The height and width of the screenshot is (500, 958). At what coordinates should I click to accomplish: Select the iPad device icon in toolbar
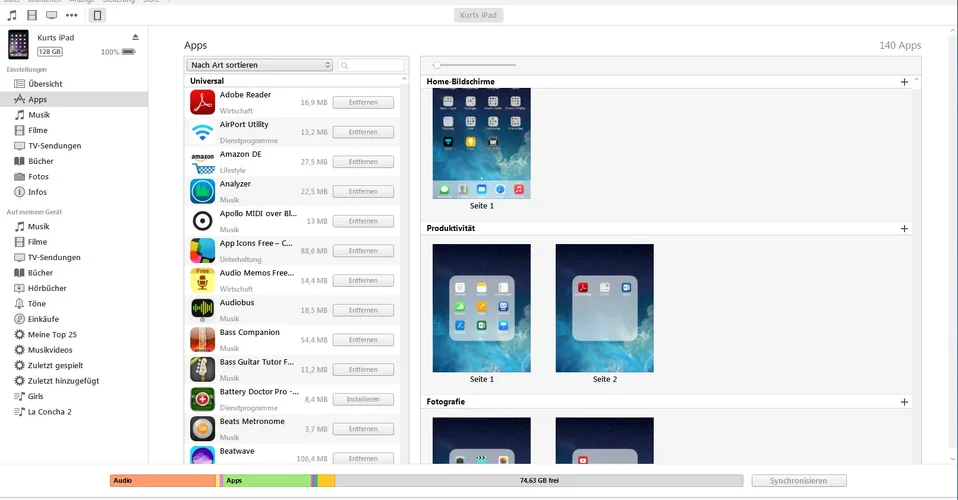point(97,16)
